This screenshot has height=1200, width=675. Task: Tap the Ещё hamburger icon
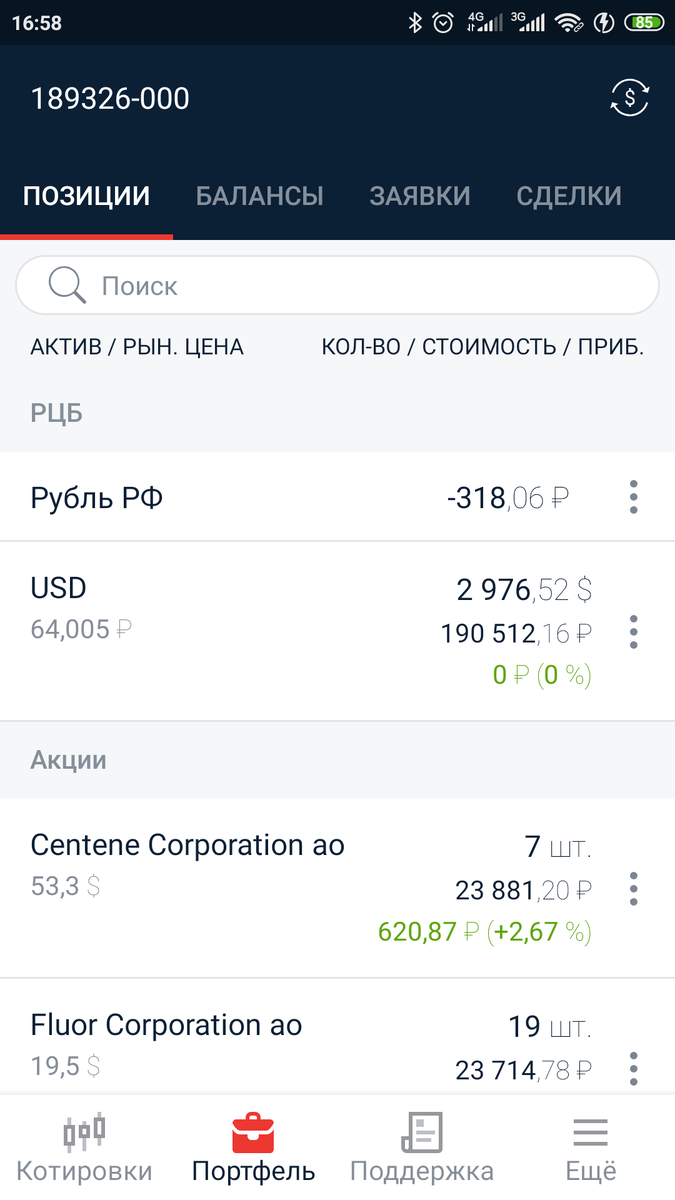(x=589, y=1144)
